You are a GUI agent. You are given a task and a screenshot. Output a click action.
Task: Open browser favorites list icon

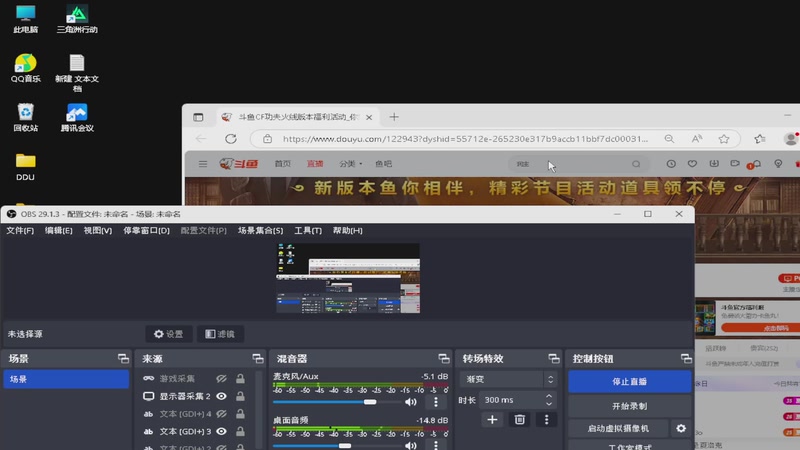point(760,139)
